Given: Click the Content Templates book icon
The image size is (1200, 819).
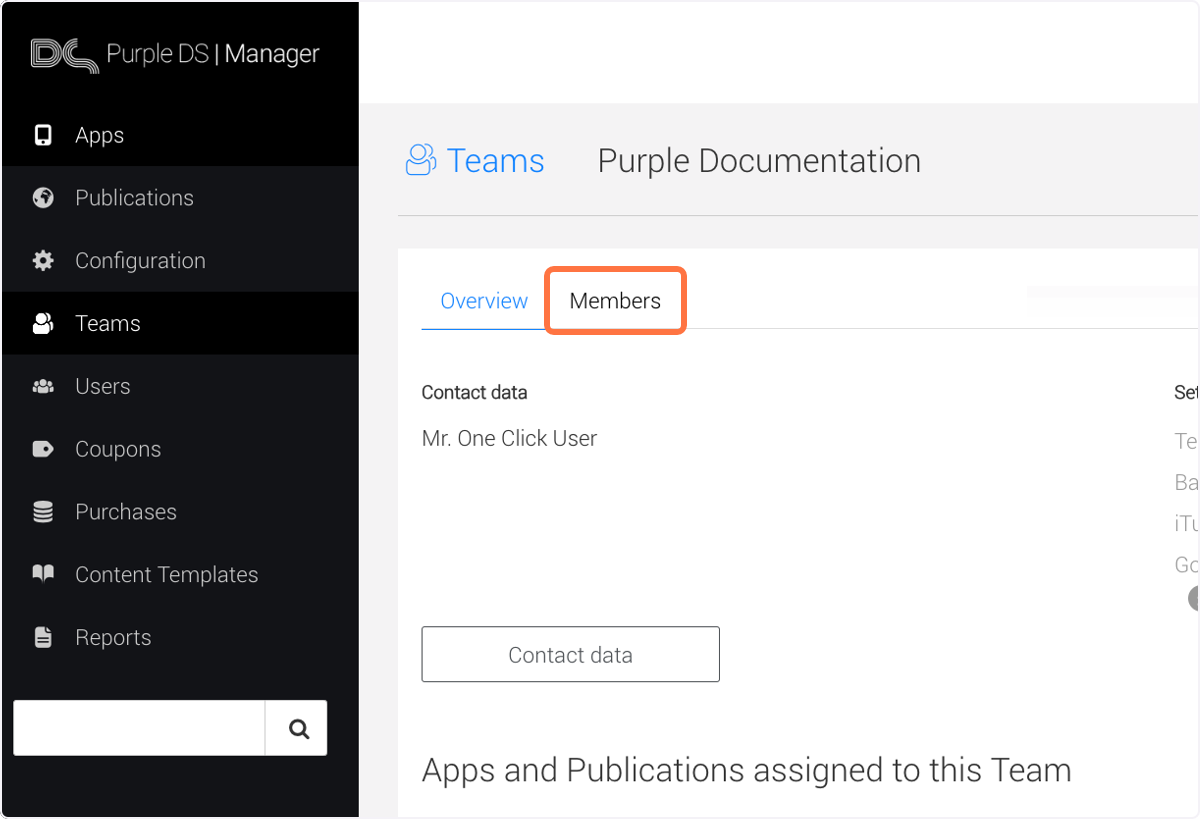Looking at the screenshot, I should tap(43, 574).
